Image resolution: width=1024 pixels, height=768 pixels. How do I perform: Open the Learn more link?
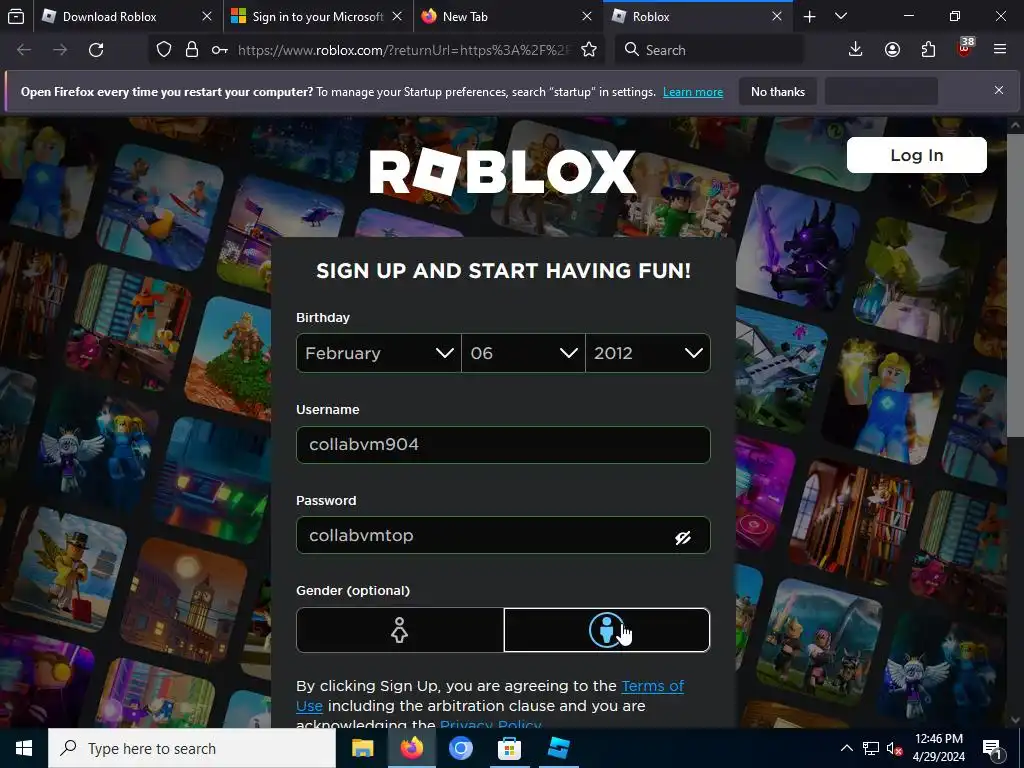[693, 92]
